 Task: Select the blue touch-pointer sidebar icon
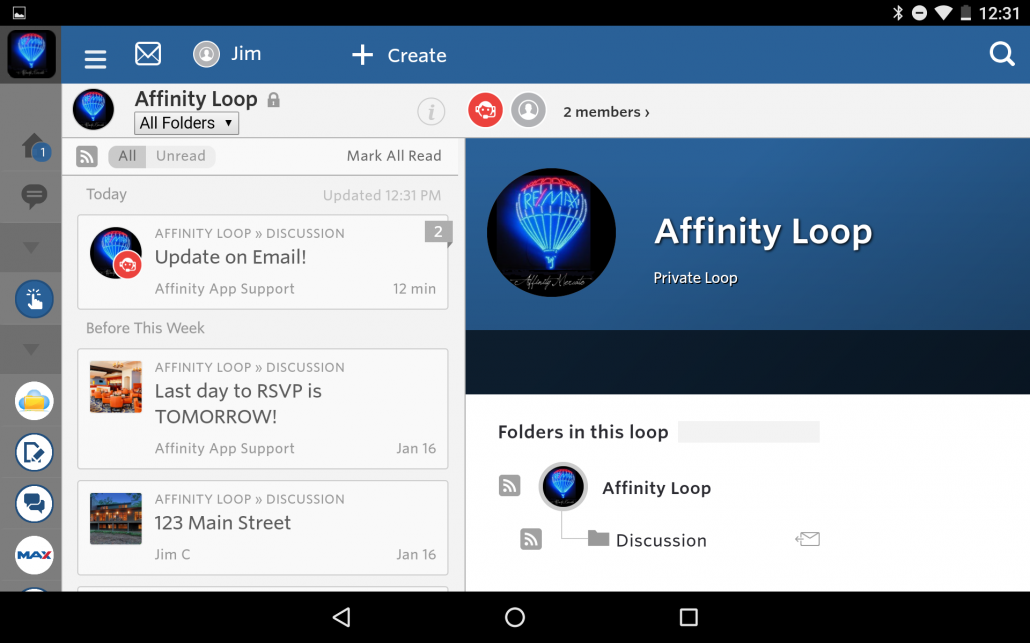coord(34,299)
